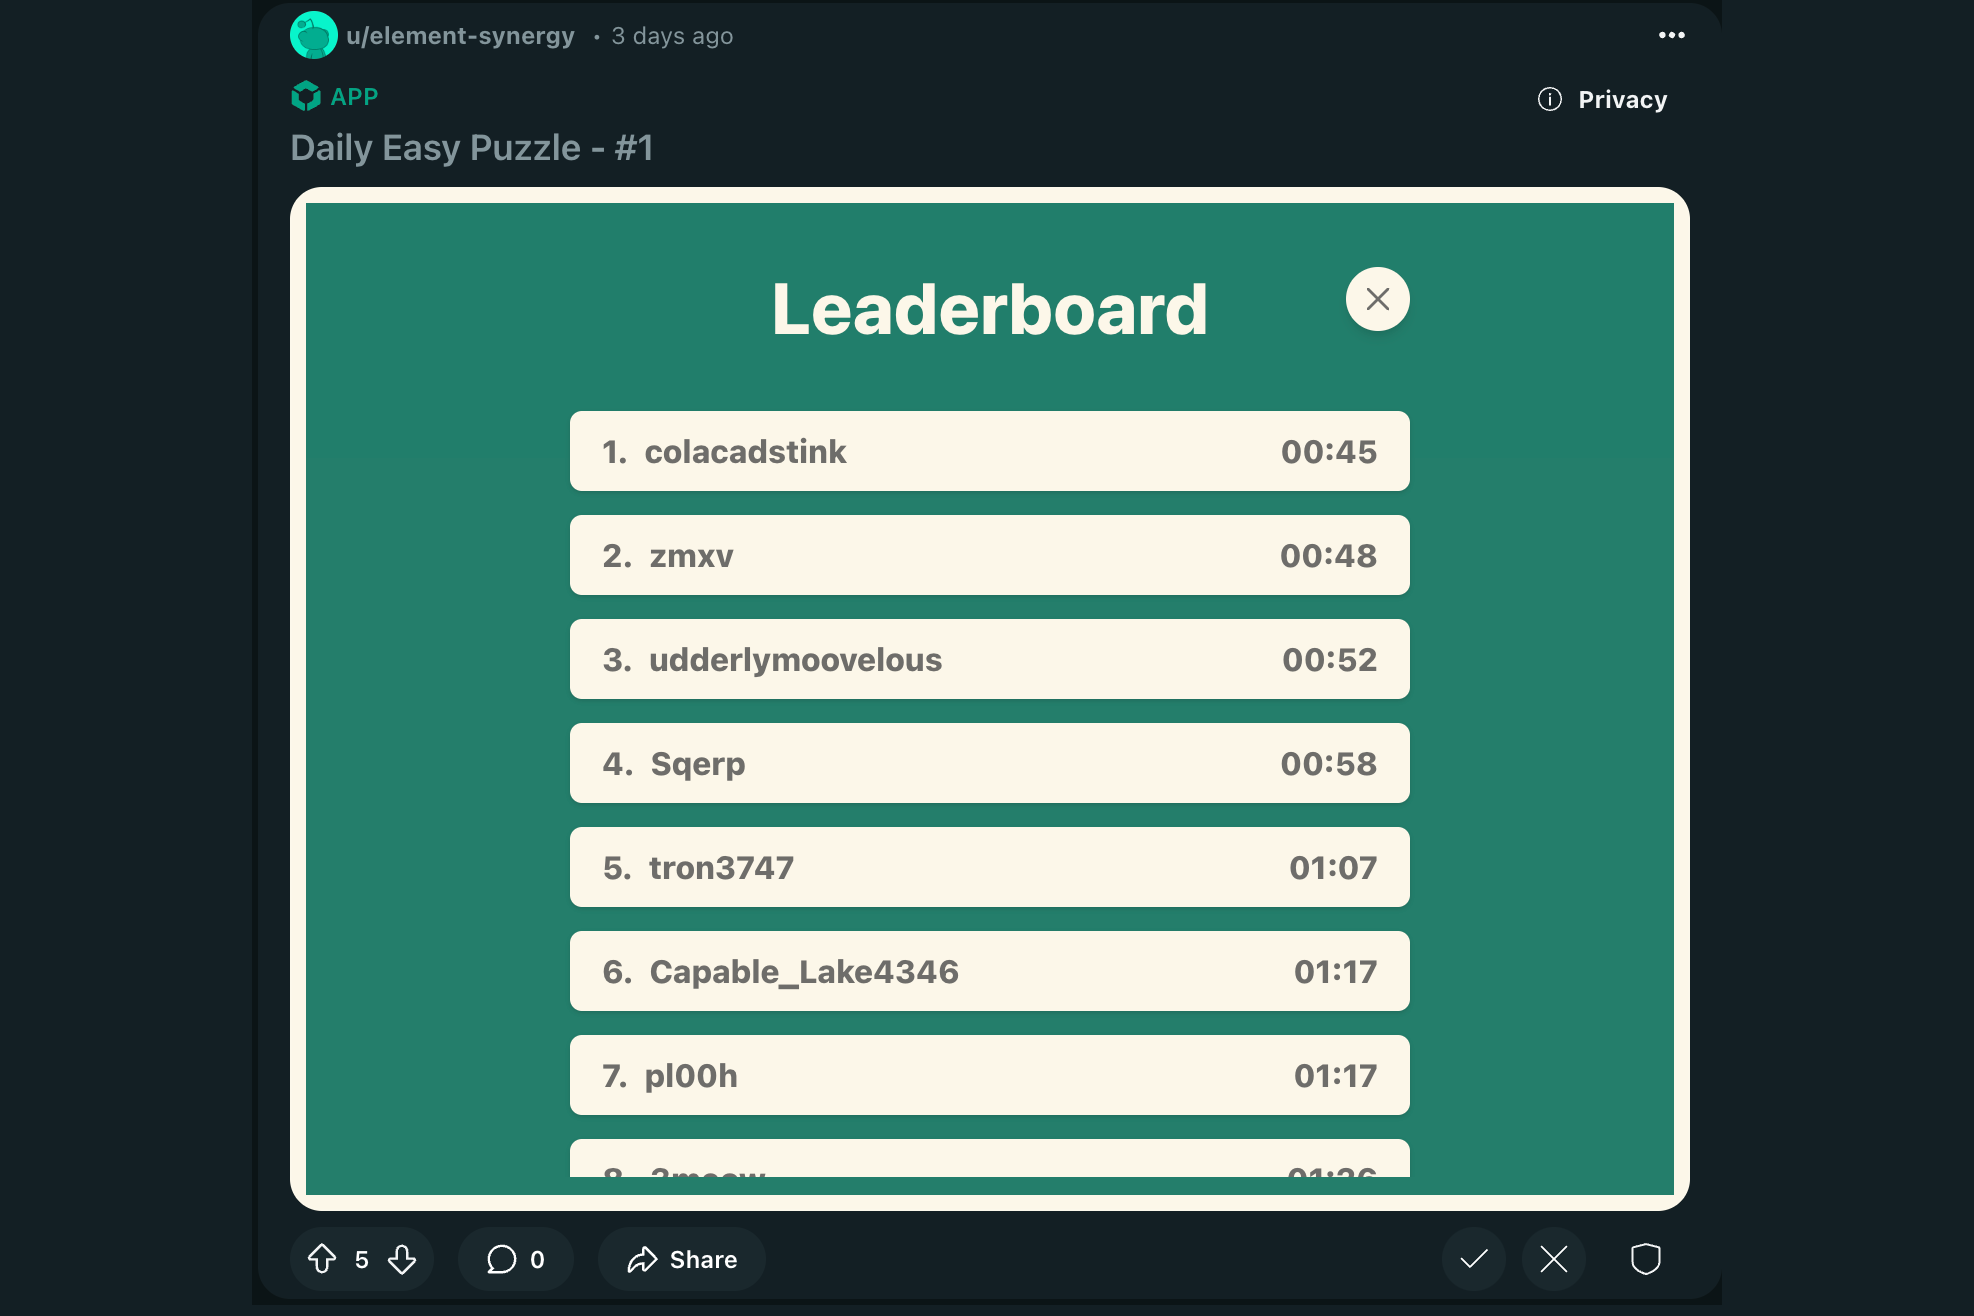
Task: Remove post with X mod icon
Action: [x=1553, y=1259]
